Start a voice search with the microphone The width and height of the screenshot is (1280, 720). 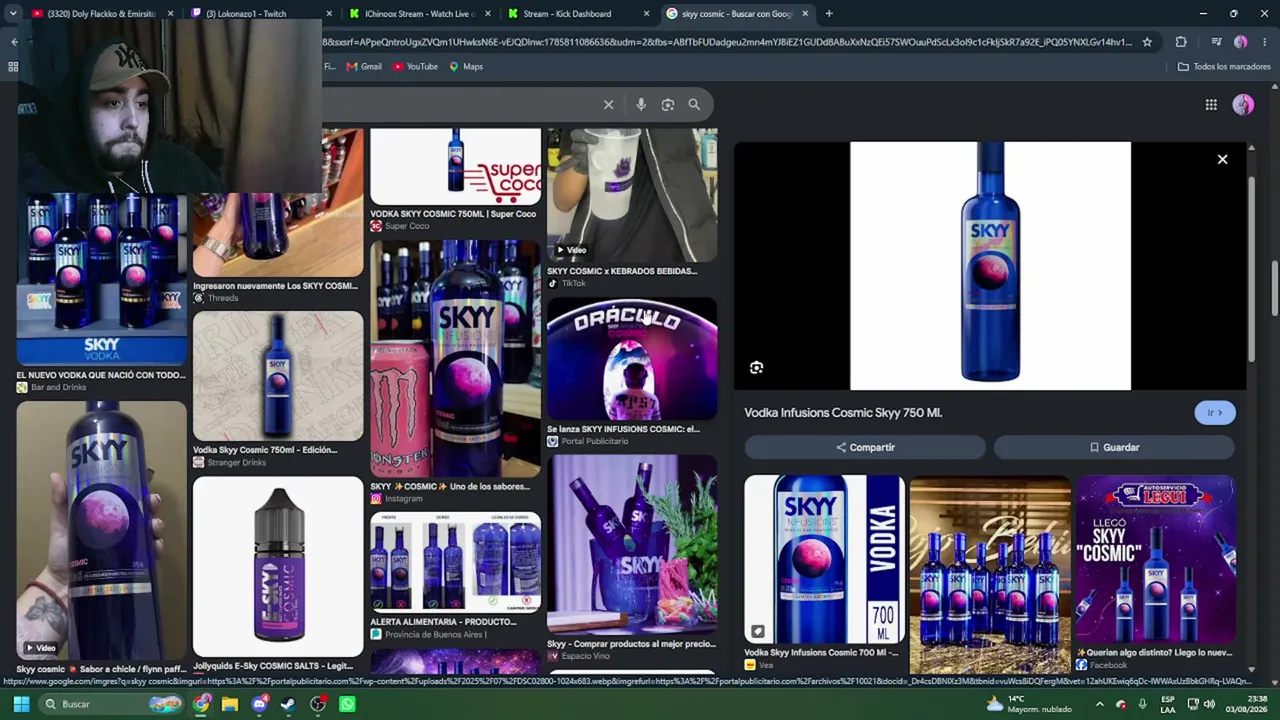pyautogui.click(x=641, y=104)
